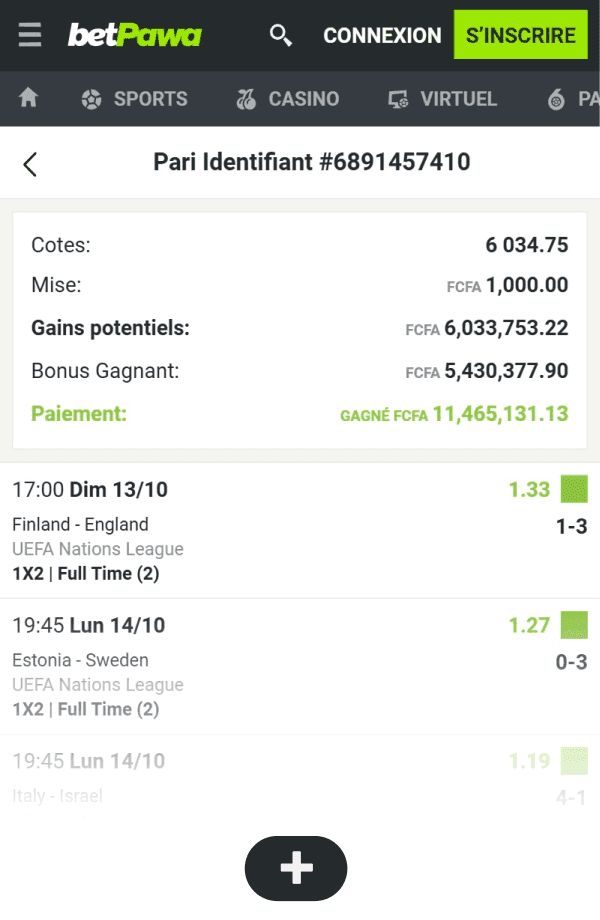Click the Casino cherries icon

tap(246, 99)
